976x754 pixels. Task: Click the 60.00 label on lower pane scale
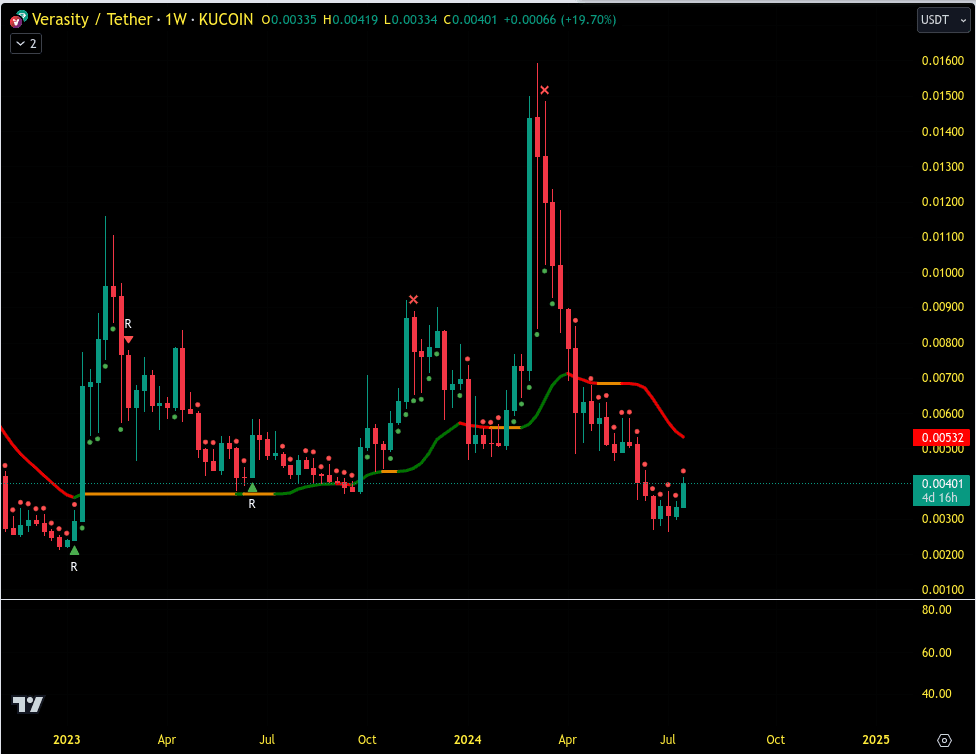[x=936, y=653]
